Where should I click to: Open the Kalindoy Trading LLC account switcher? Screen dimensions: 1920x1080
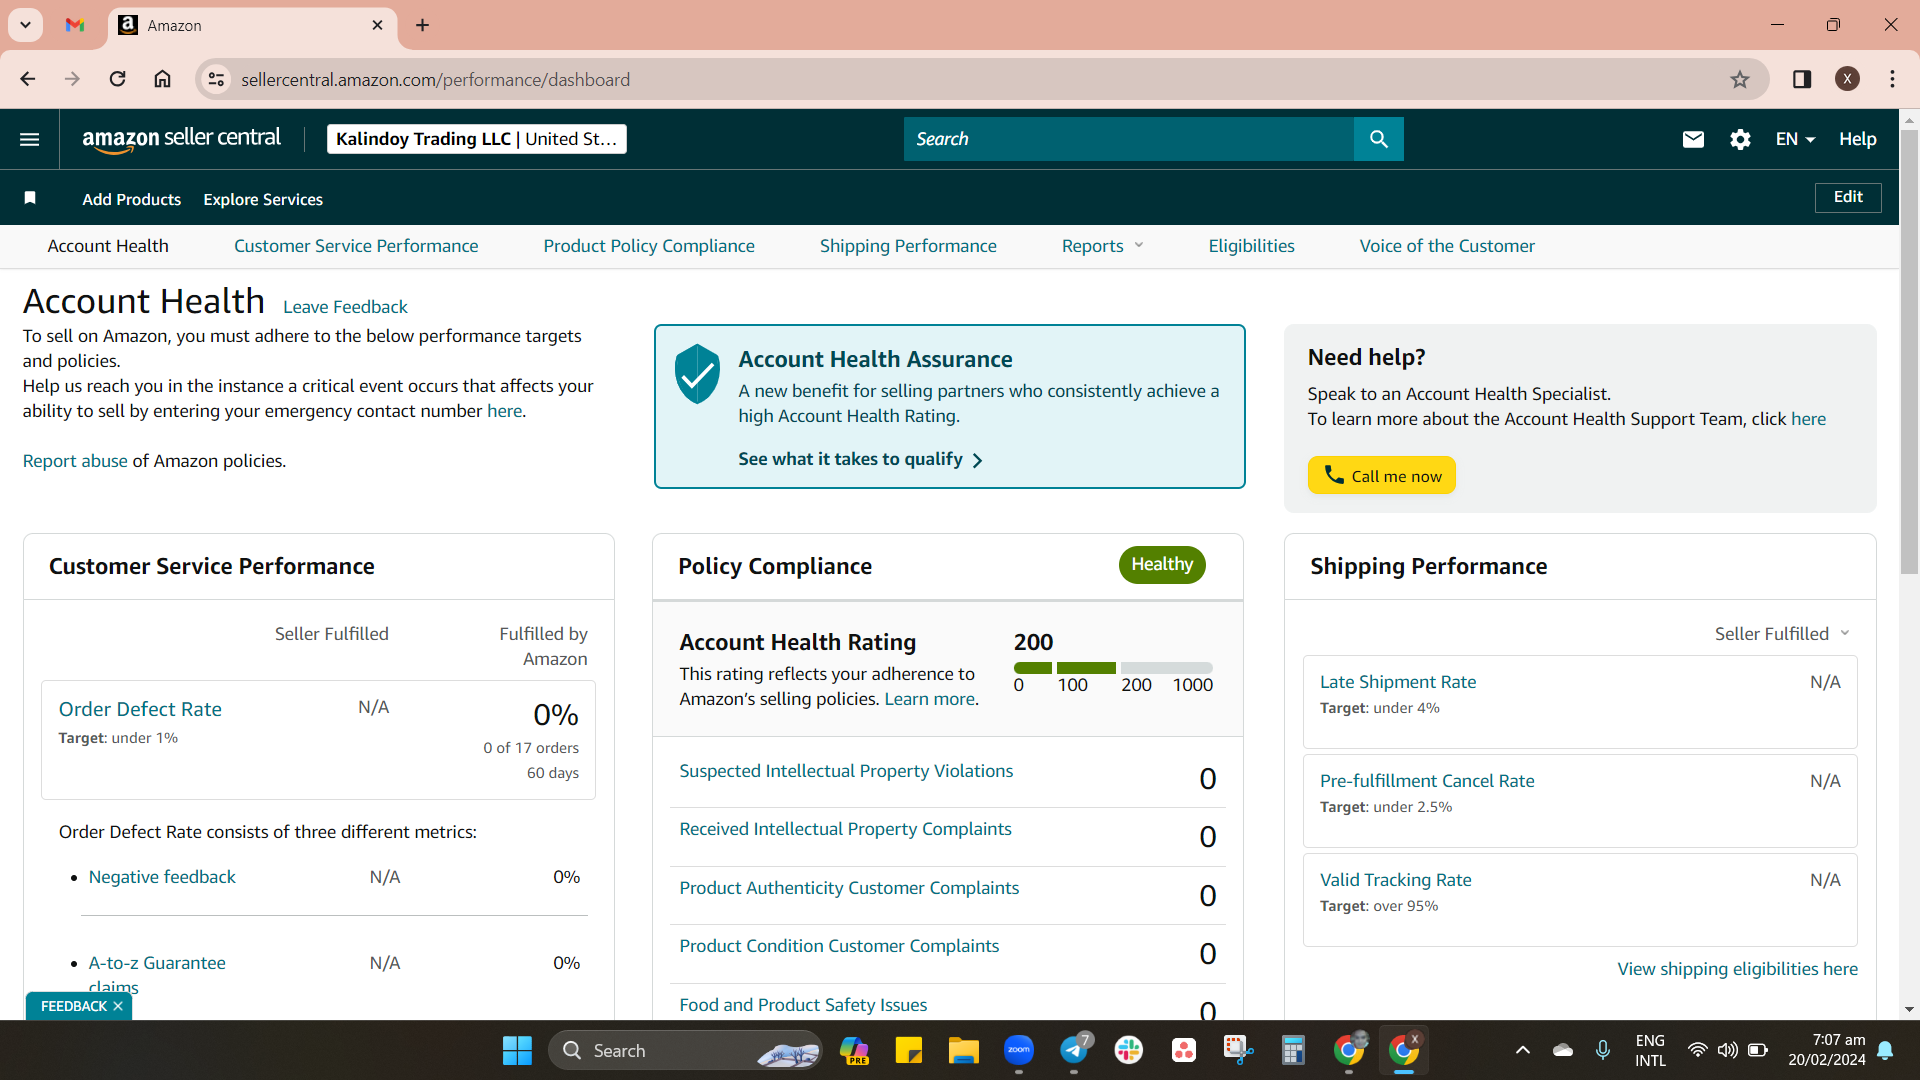(477, 139)
